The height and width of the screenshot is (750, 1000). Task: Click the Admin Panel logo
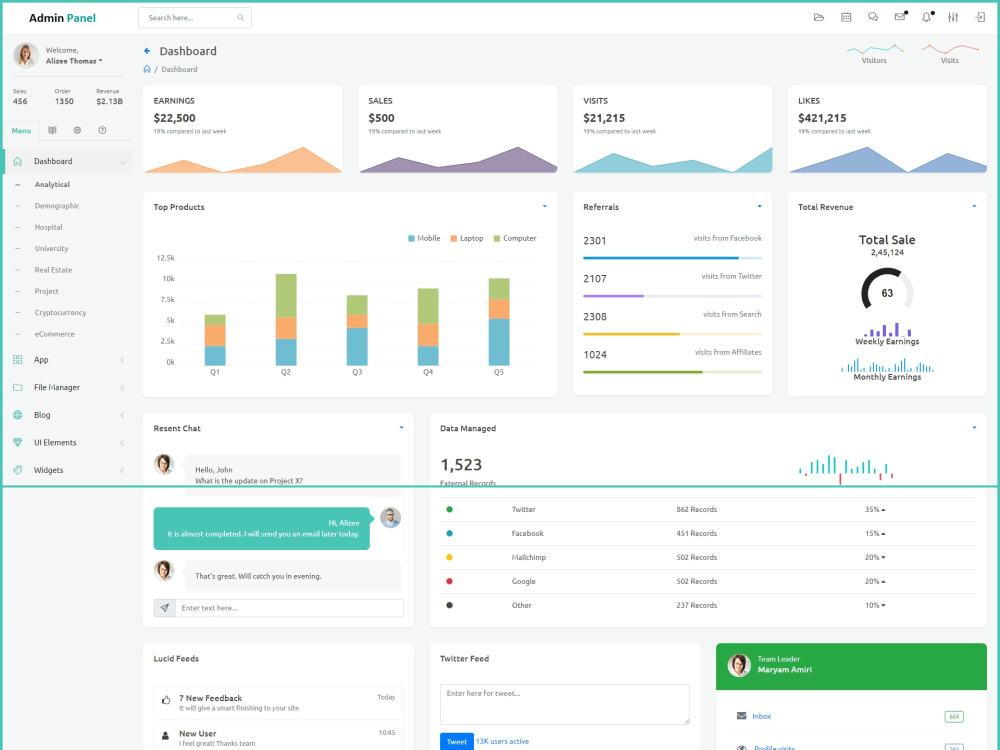click(62, 18)
